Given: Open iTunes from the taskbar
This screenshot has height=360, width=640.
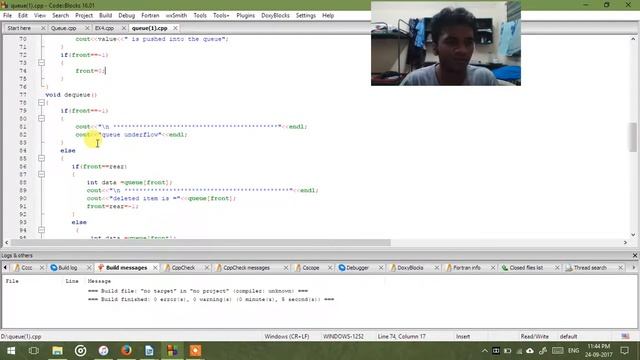Looking at the screenshot, I should [103, 351].
